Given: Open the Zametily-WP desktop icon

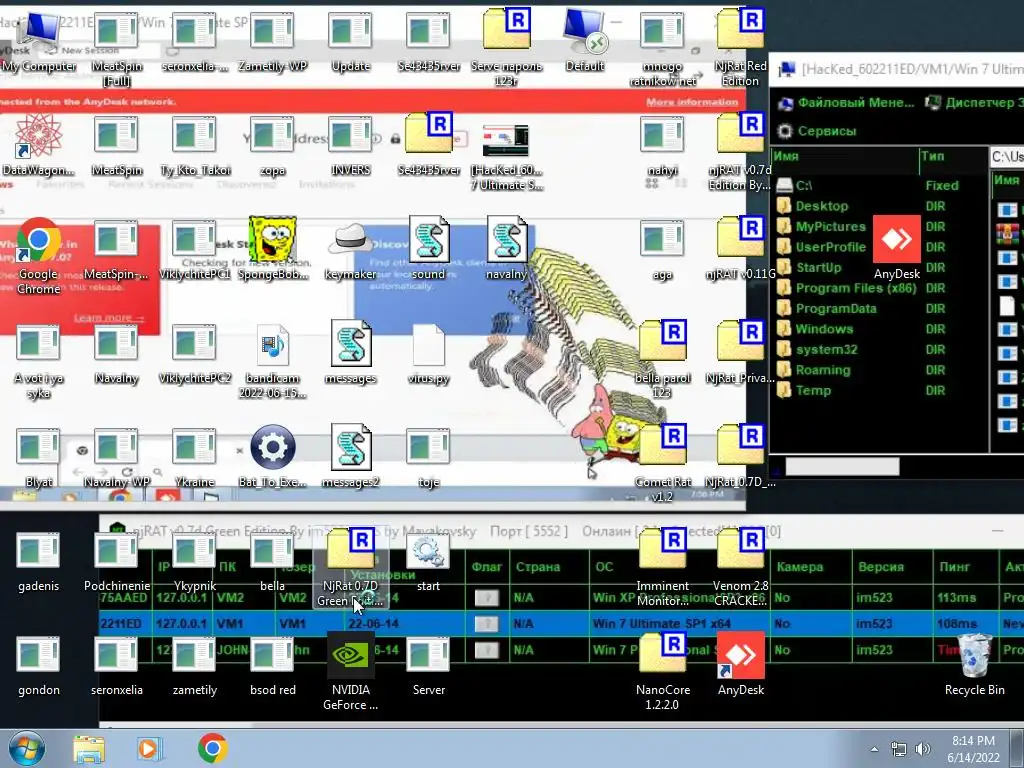Looking at the screenshot, I should [272, 43].
